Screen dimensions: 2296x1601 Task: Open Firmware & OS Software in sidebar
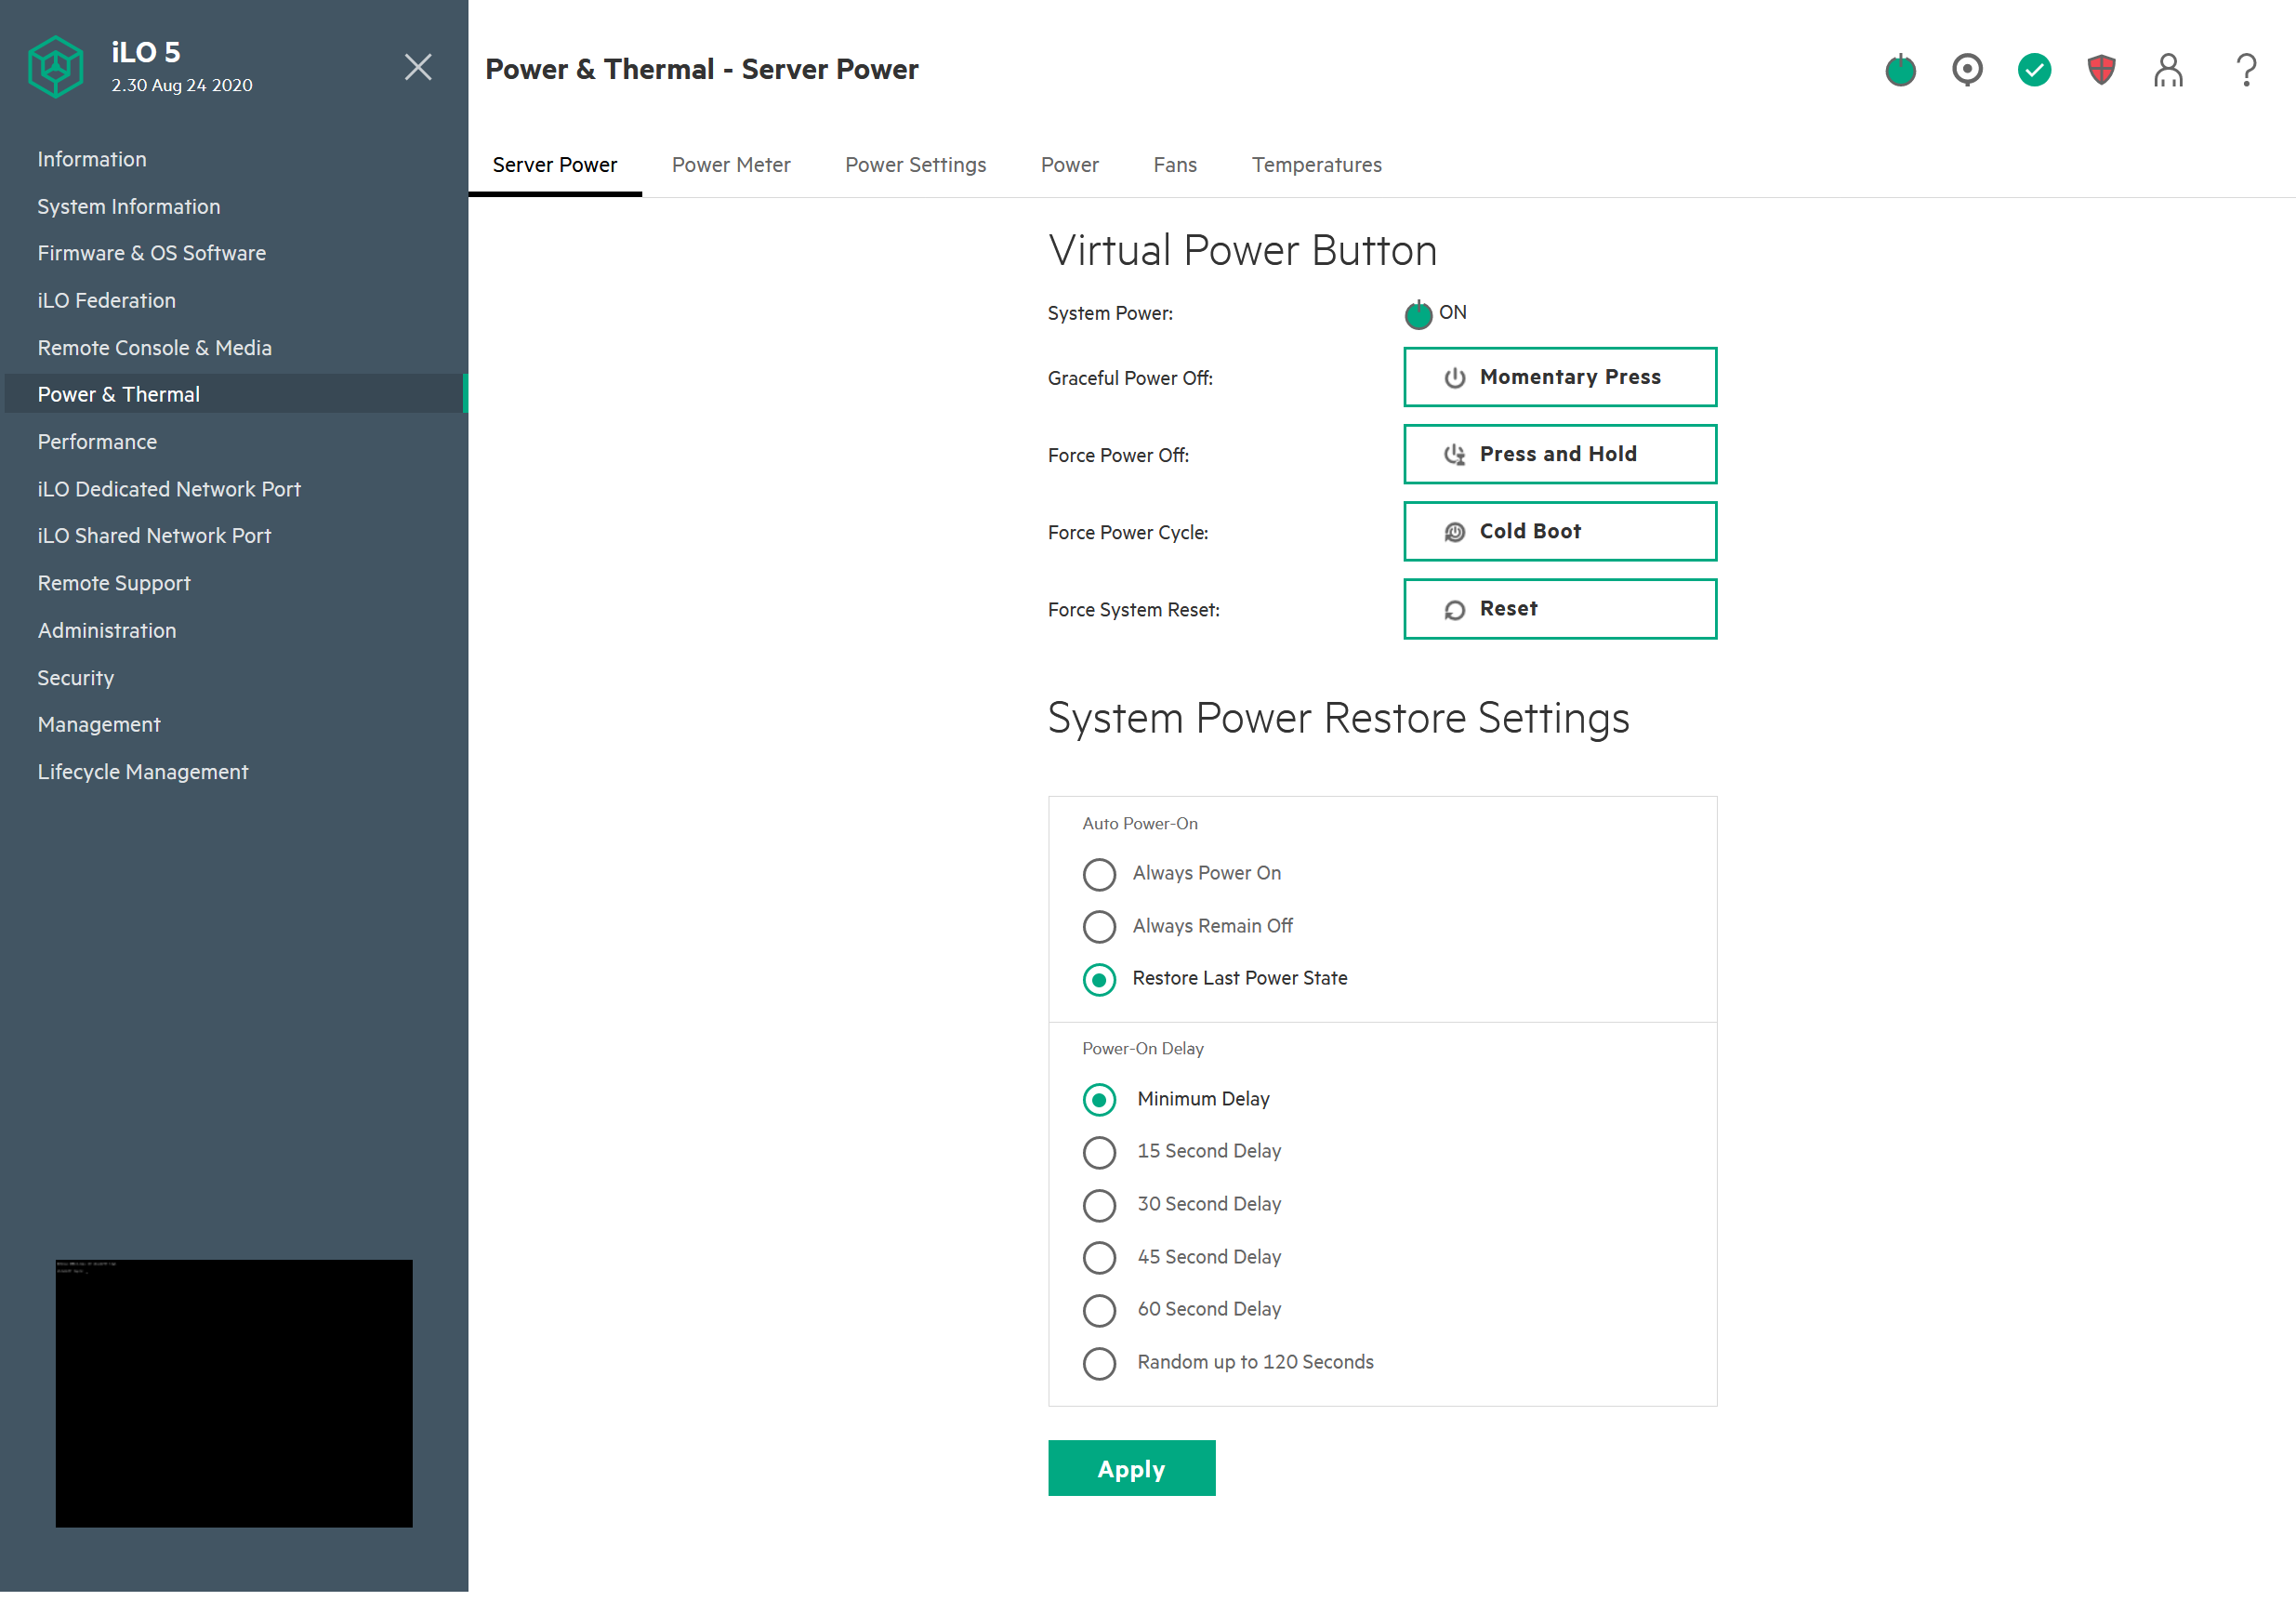pos(152,253)
